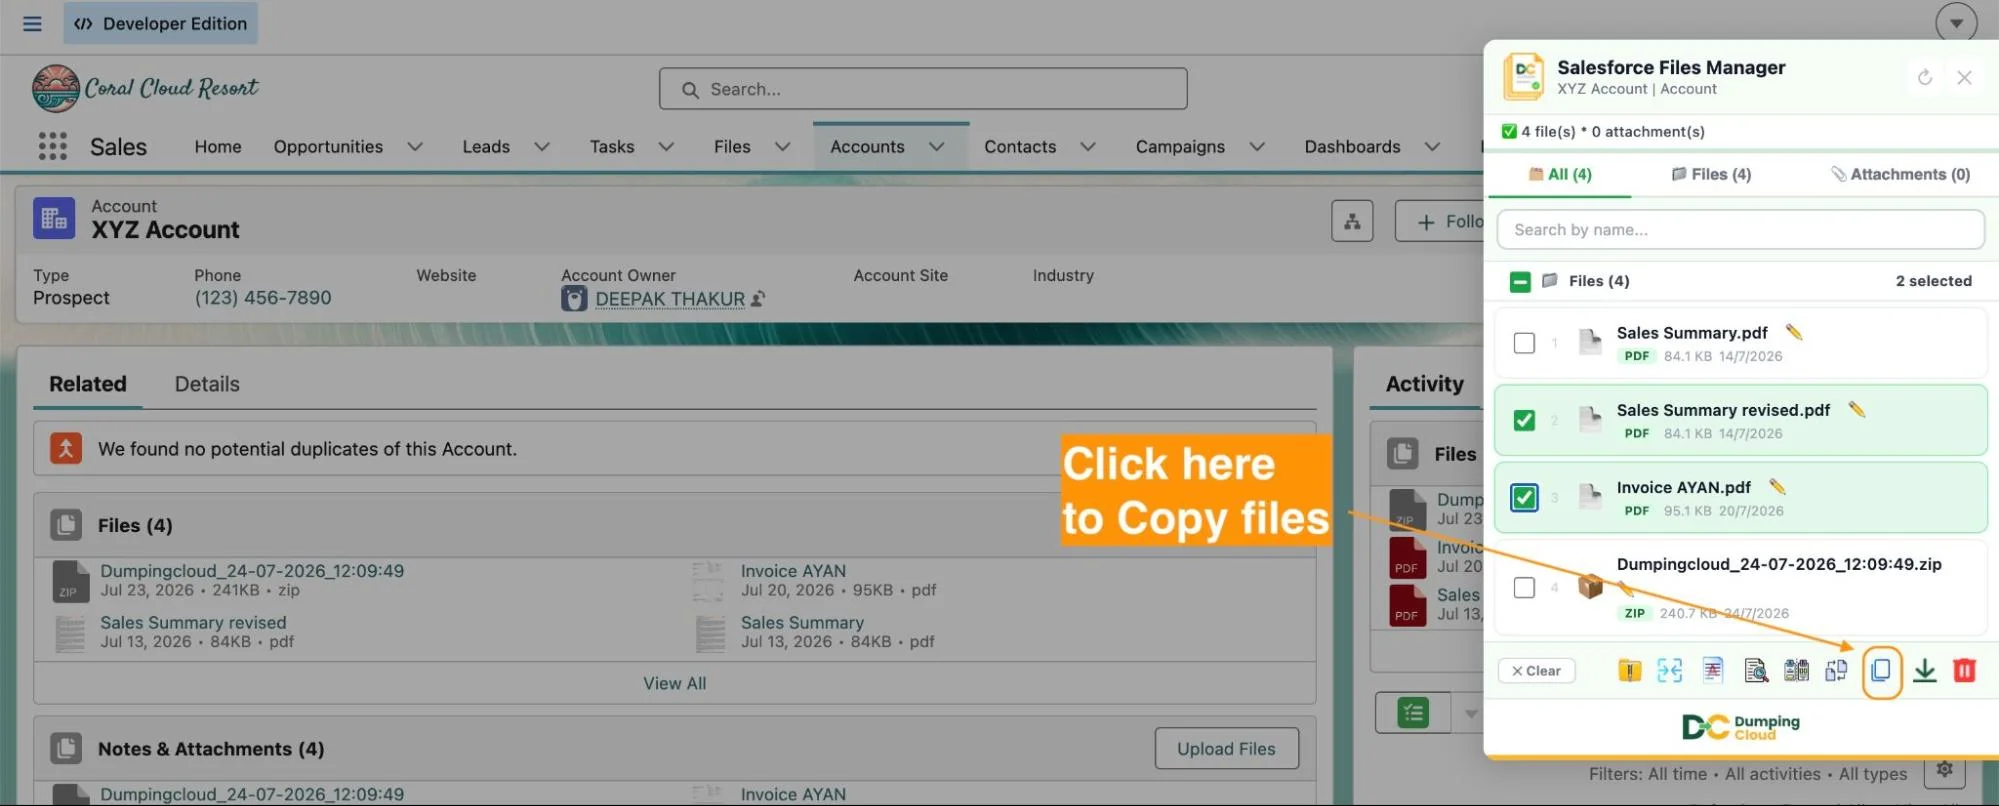Select the Sales Summary.pdf checkbox
This screenshot has width=1999, height=806.
1524,343
